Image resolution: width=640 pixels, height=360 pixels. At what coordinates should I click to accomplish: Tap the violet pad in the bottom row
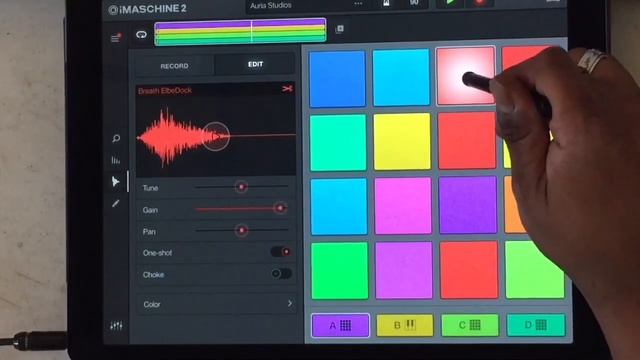[x=404, y=270]
